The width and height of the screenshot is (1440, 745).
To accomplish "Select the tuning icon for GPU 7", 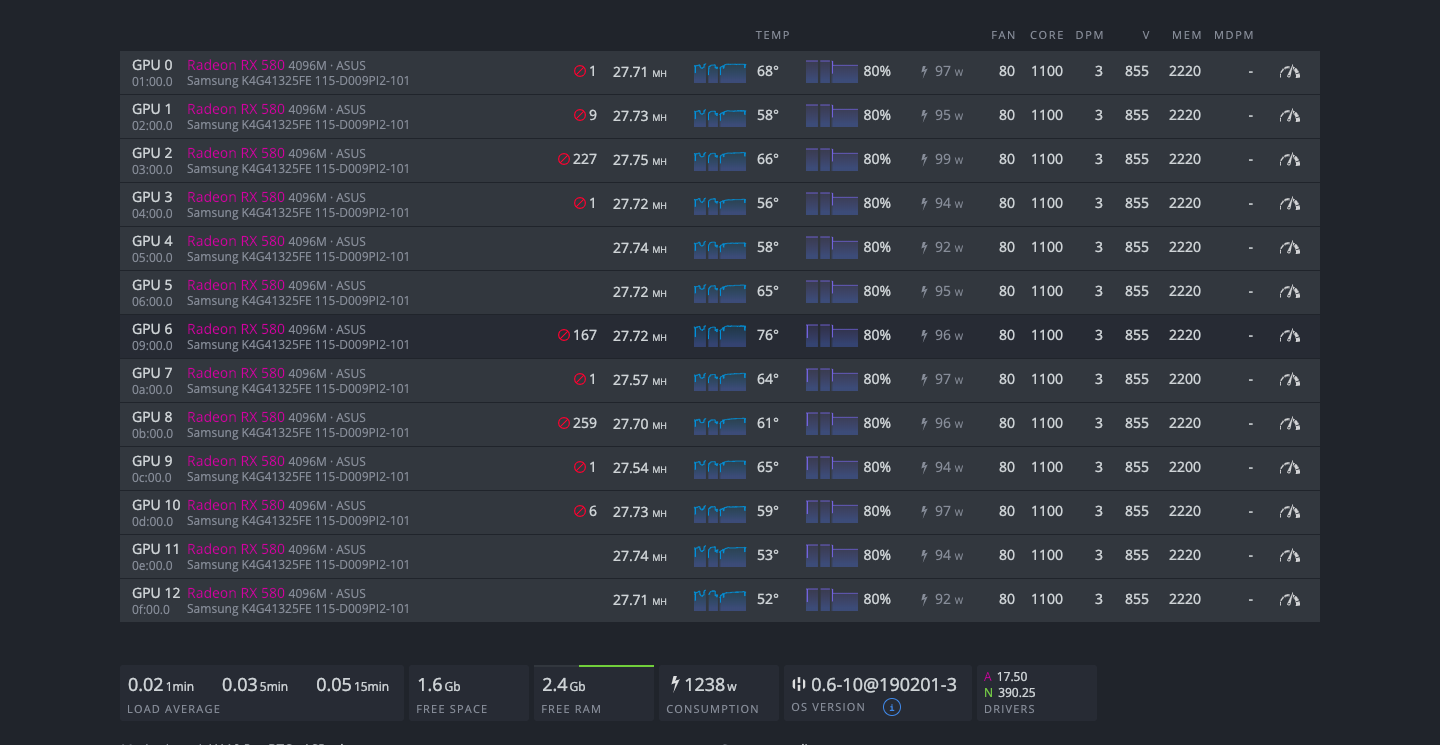I will (1290, 379).
